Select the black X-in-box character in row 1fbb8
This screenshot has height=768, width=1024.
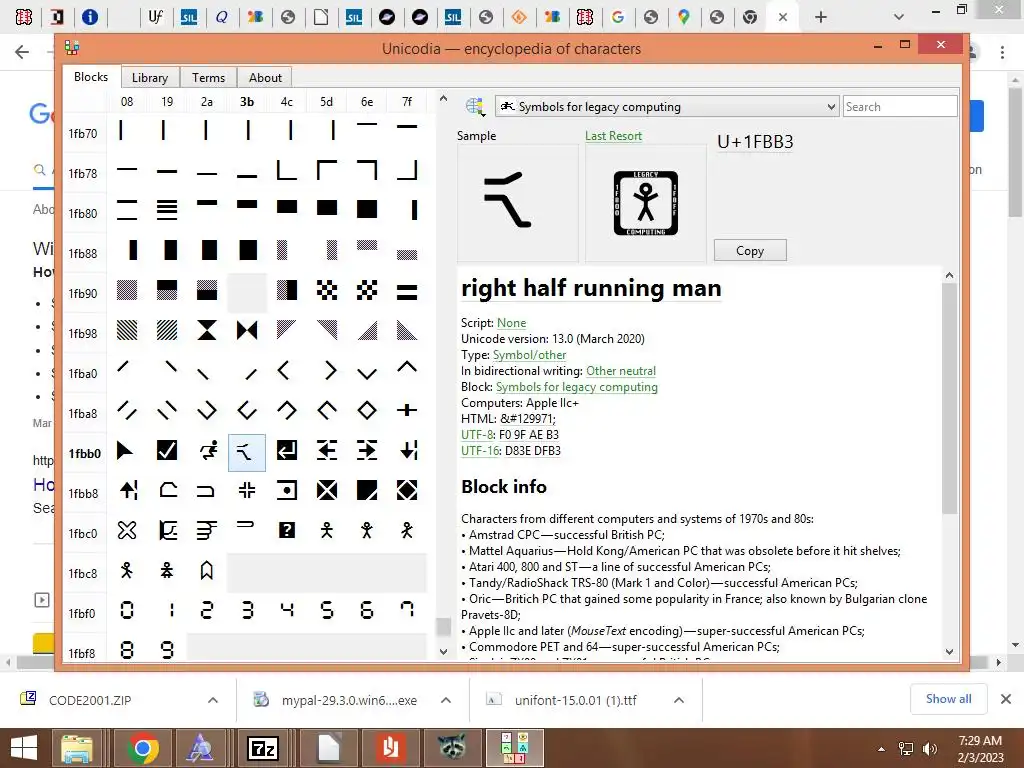[327, 491]
